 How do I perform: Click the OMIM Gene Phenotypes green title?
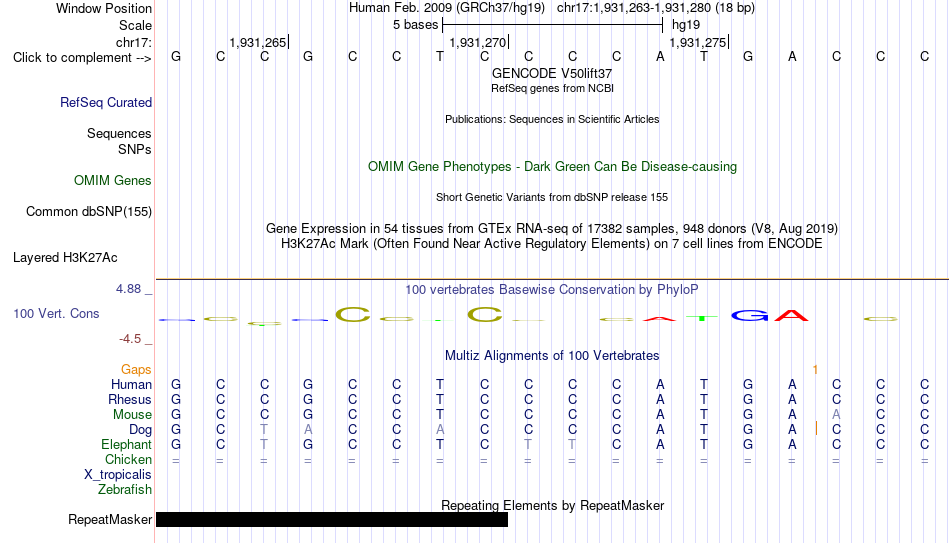[552, 167]
